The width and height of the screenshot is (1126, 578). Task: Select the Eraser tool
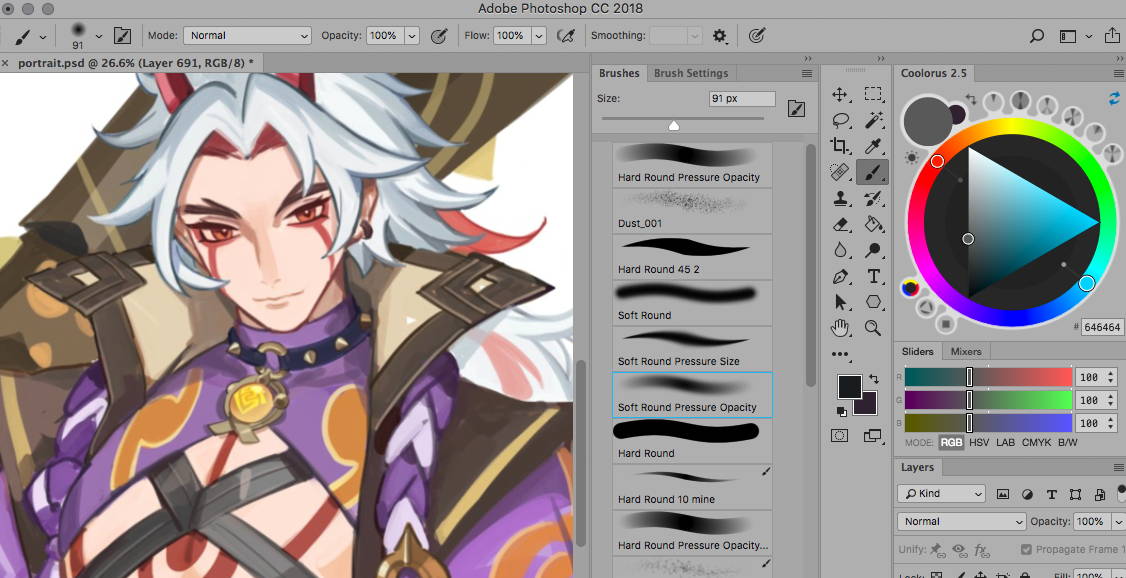point(839,224)
